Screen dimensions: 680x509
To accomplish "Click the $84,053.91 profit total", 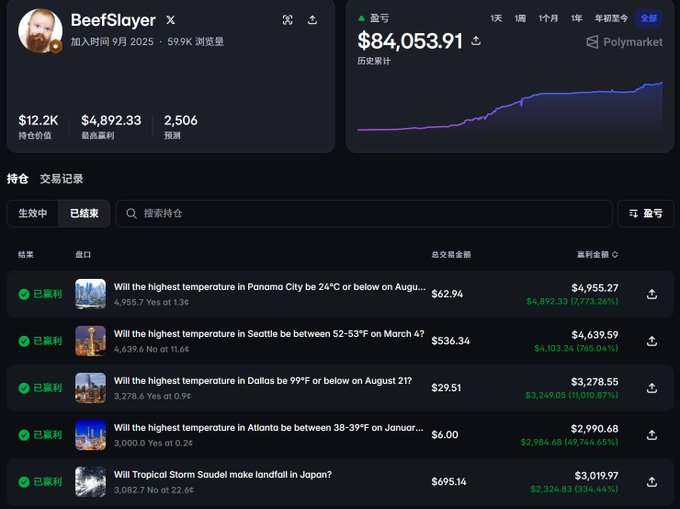I will (410, 41).
